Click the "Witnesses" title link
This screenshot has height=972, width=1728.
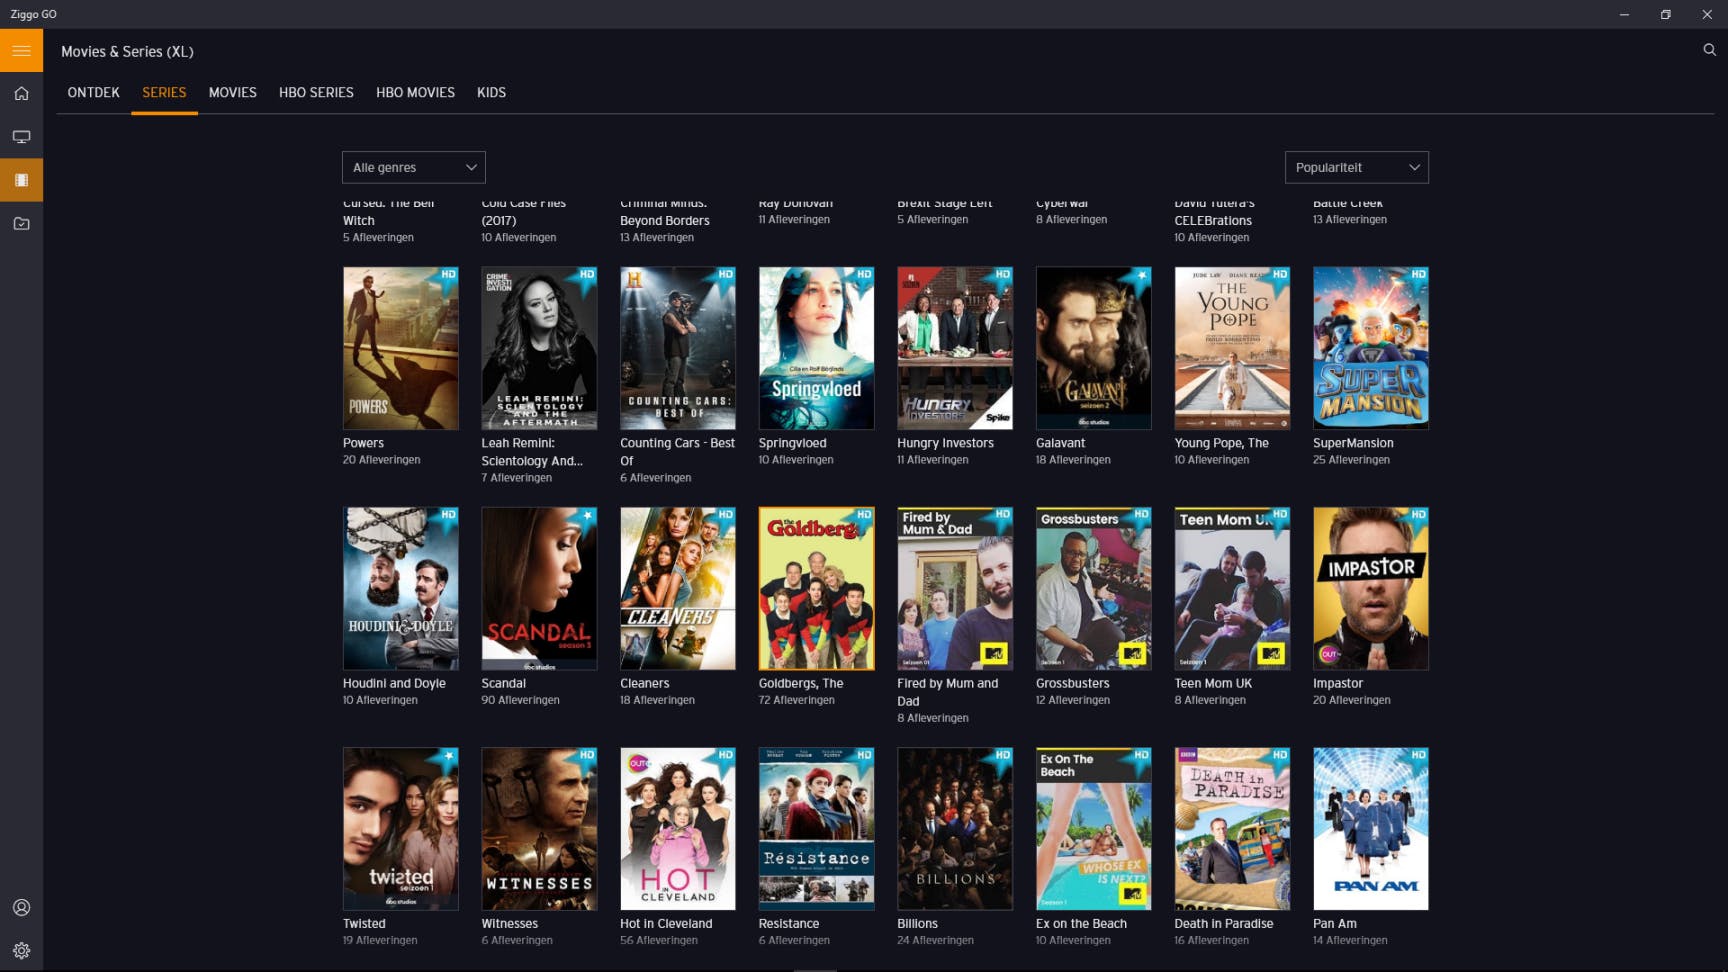coord(509,924)
